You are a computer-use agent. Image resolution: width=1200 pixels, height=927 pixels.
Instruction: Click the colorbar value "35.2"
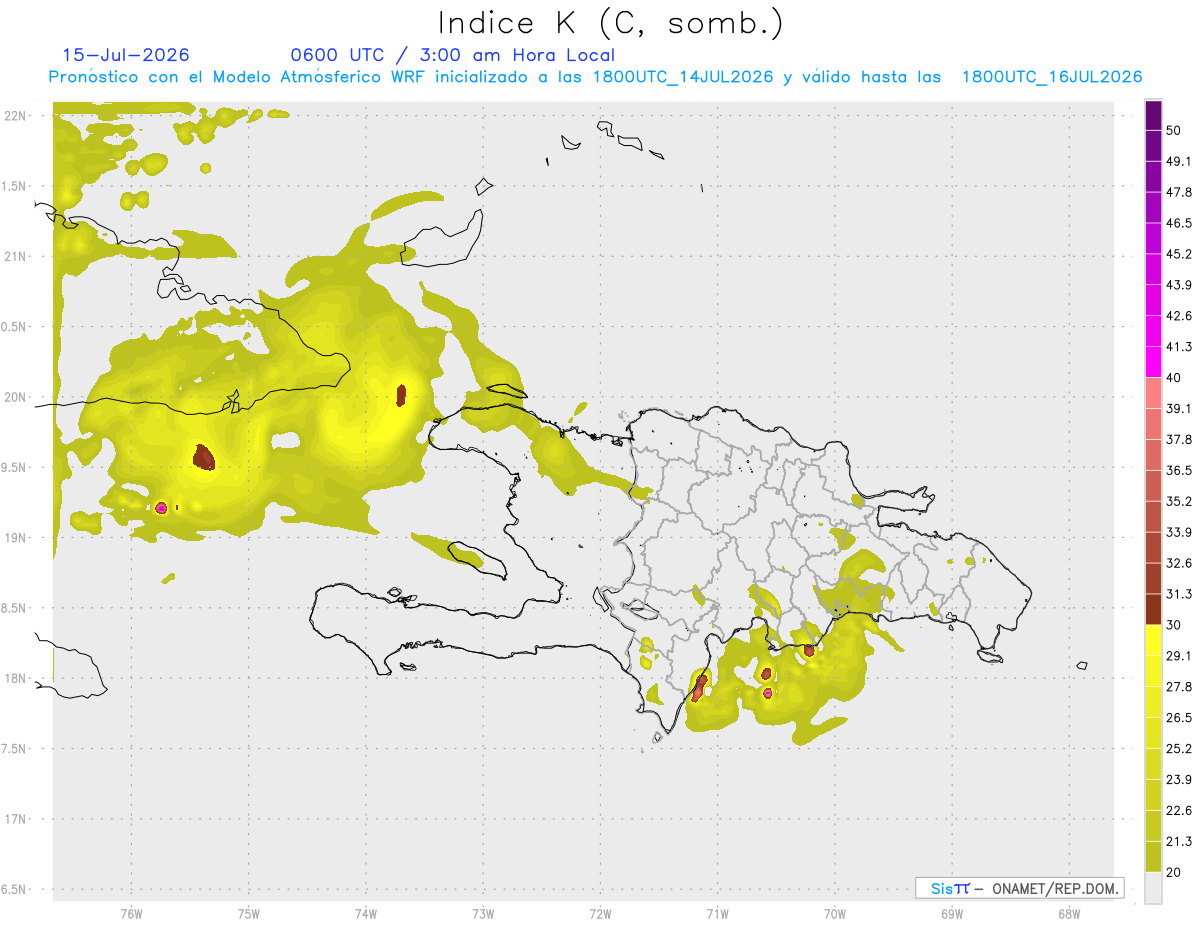[1179, 501]
